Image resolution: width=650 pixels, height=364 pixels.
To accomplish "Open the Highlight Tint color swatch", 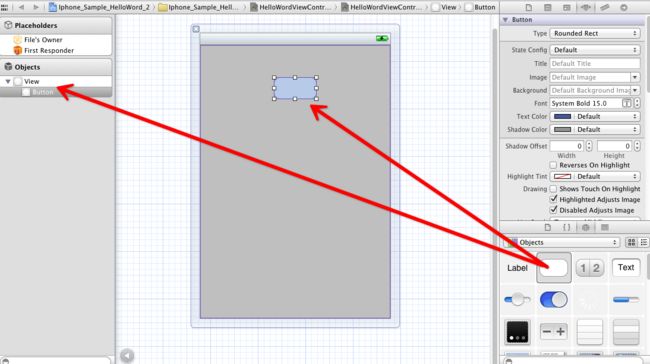I will pyautogui.click(x=562, y=177).
